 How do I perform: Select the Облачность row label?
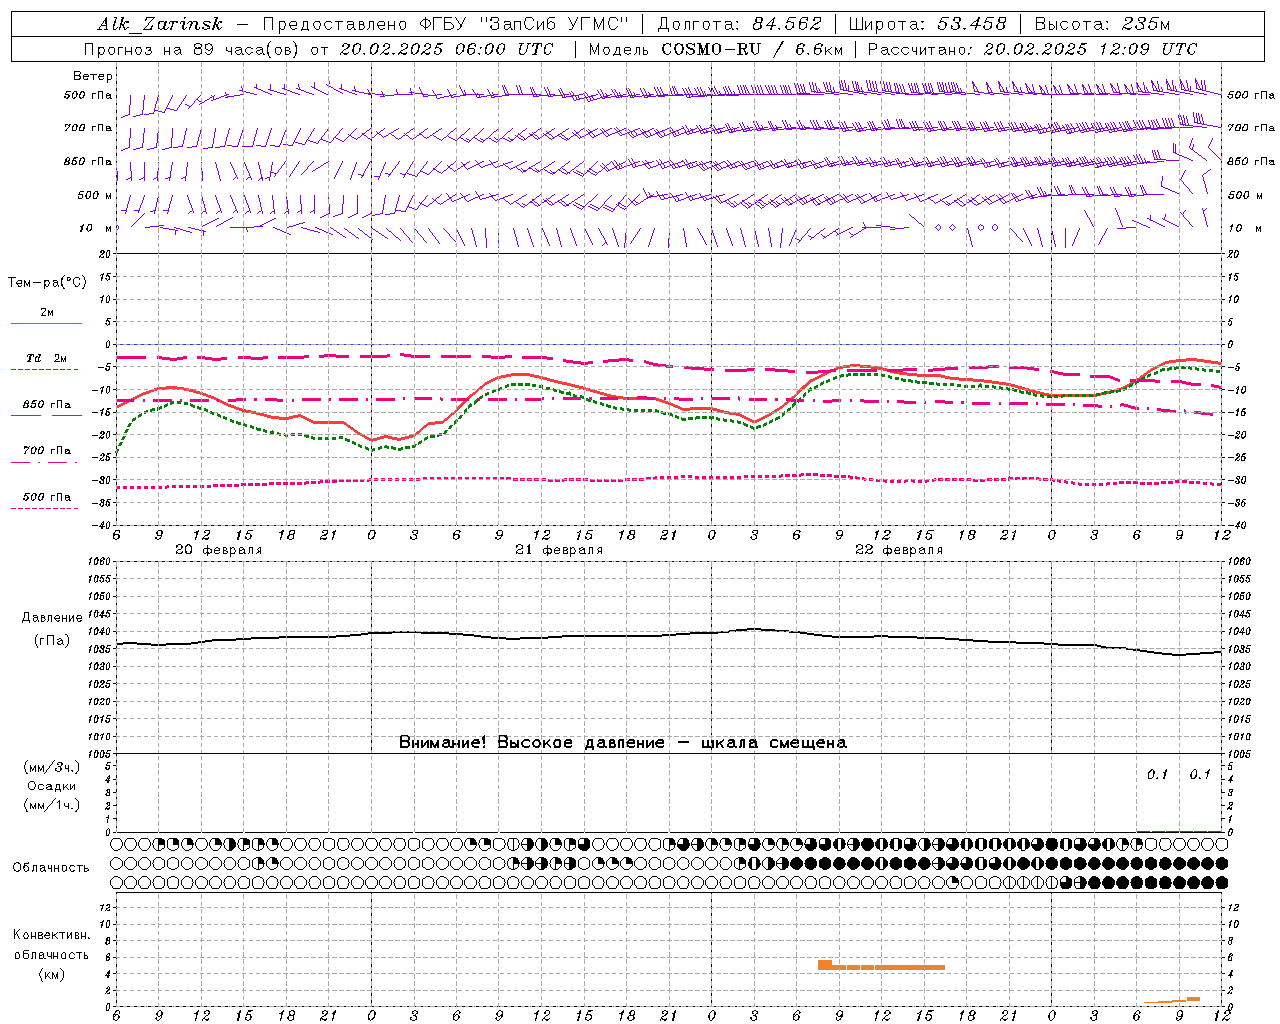tap(51, 867)
